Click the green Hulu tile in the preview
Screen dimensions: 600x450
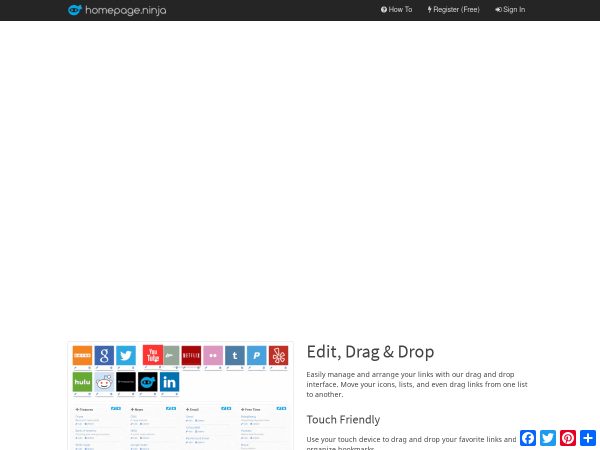pos(82,382)
